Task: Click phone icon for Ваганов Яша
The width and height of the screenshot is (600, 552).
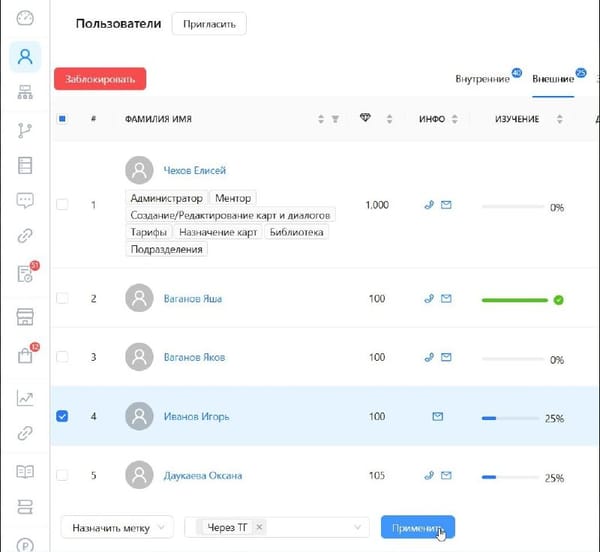Action: tap(429, 298)
